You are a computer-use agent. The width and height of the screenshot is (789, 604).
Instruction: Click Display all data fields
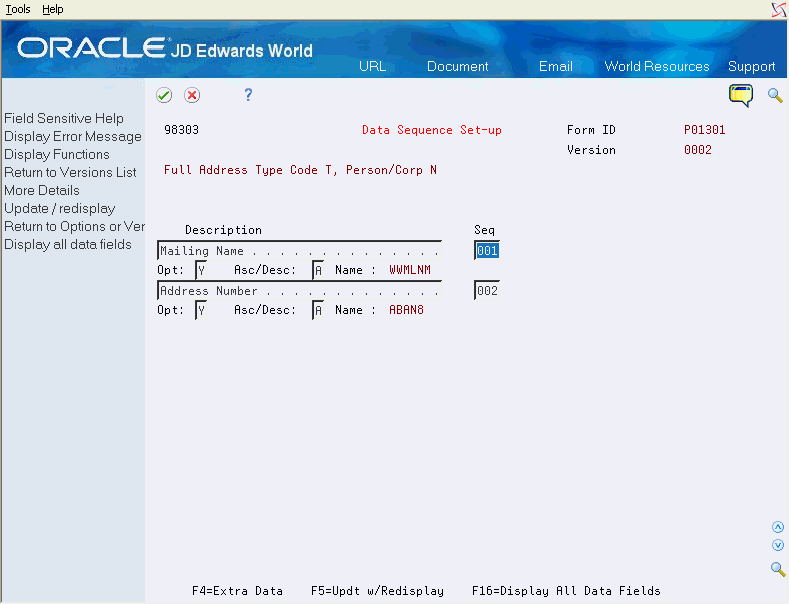coord(68,245)
